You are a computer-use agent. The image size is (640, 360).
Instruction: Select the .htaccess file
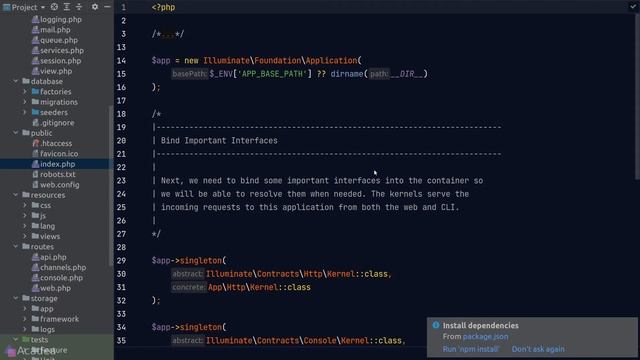click(56, 143)
